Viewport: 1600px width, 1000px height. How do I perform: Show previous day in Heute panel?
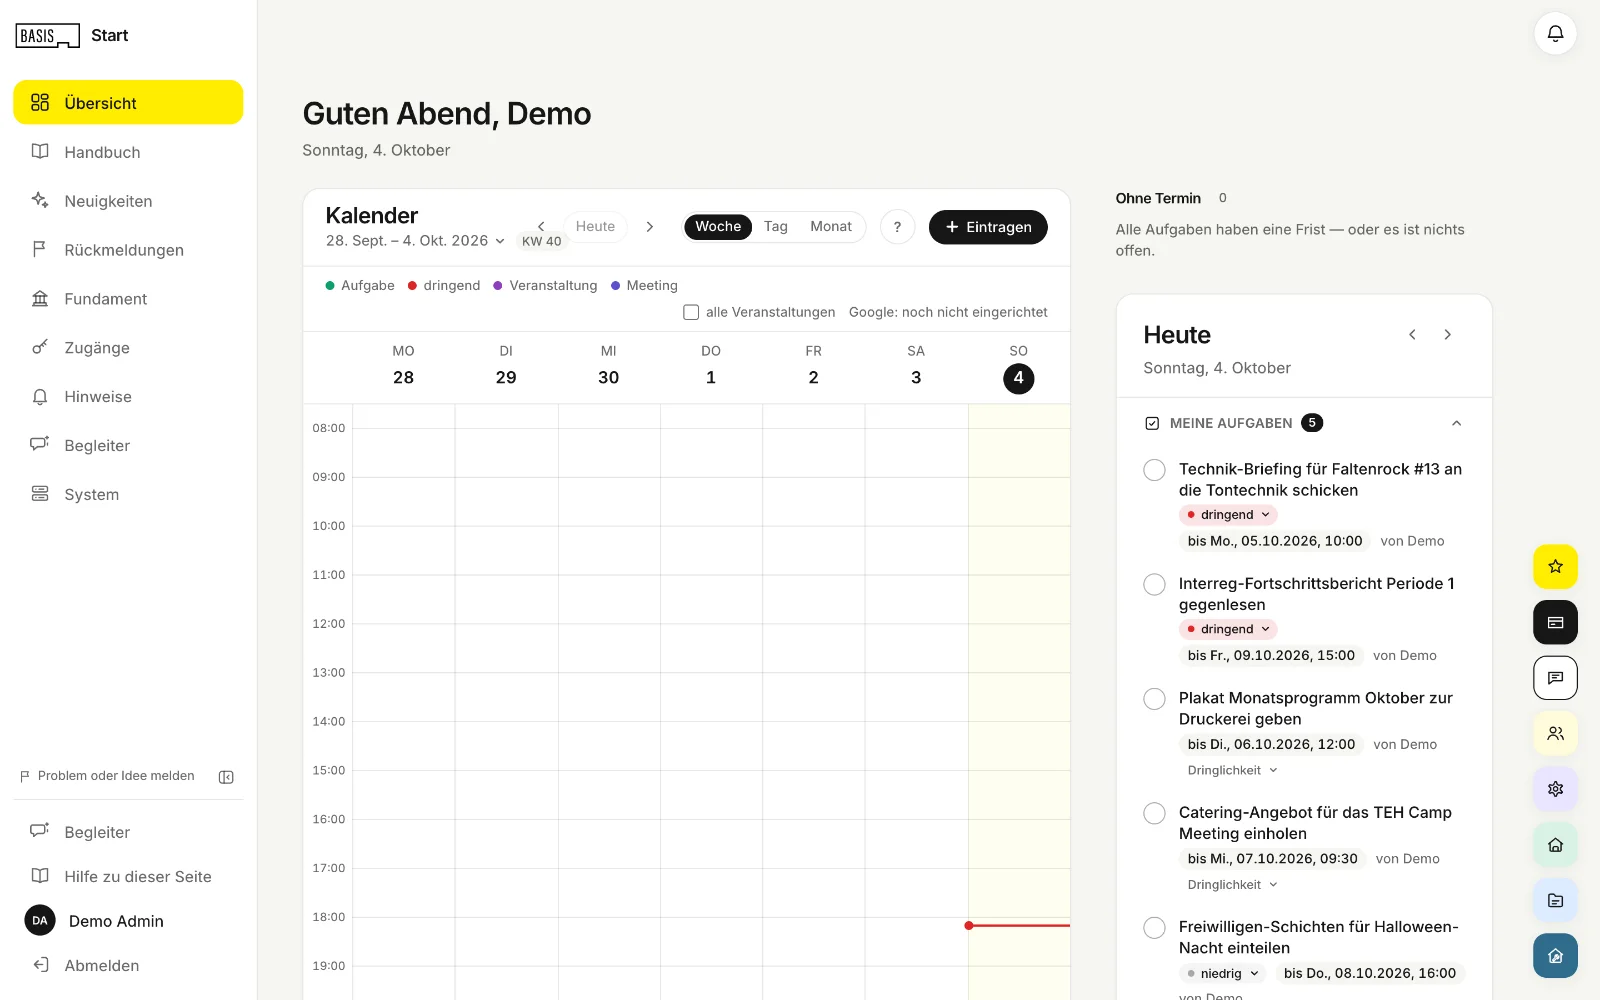[1412, 334]
